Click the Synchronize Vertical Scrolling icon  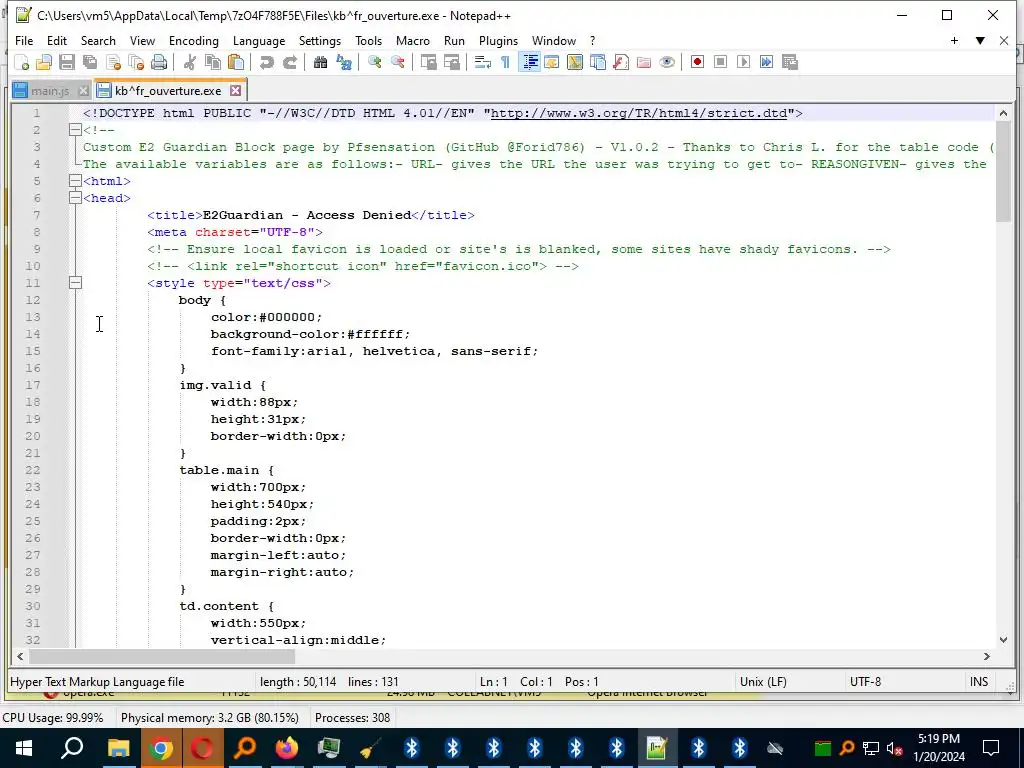[x=428, y=62]
